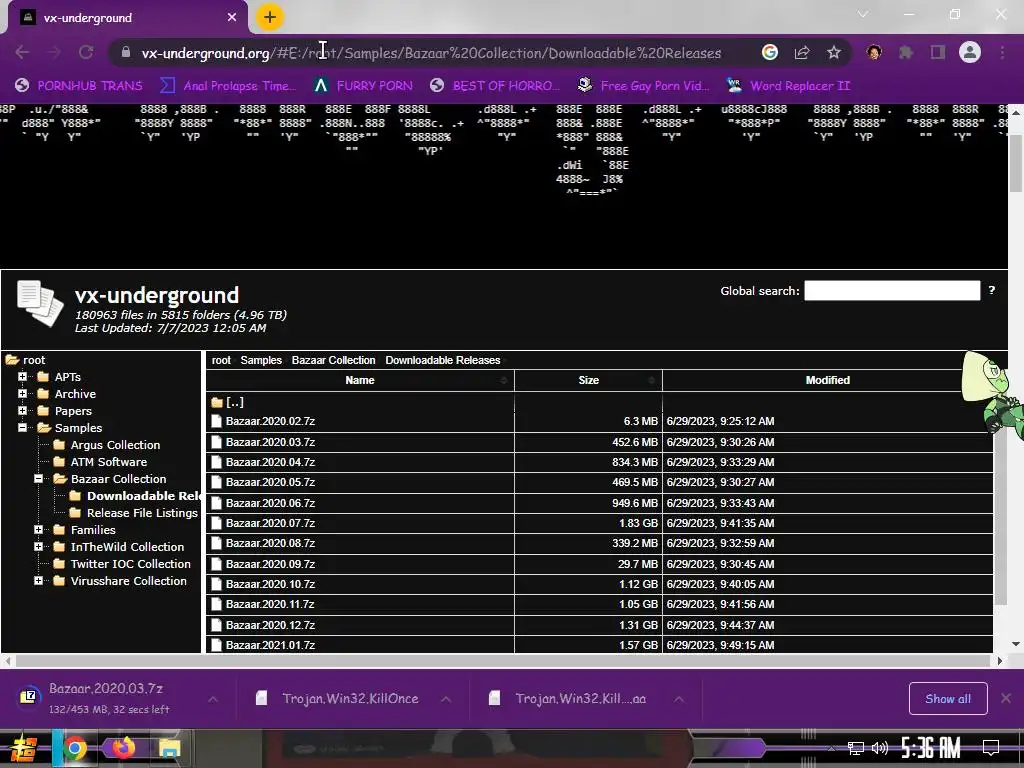Image resolution: width=1024 pixels, height=768 pixels.
Task: Click the Argus Collection folder icon
Action: [x=59, y=445]
